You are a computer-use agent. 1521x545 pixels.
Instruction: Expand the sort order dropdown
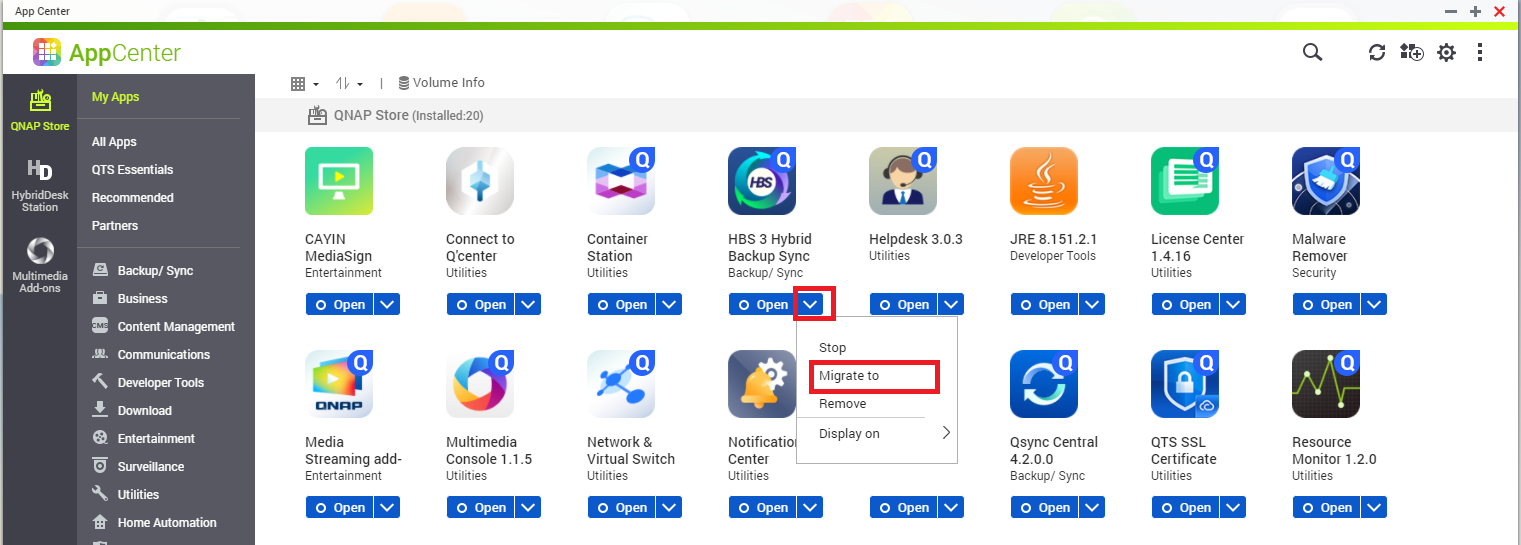coord(349,83)
